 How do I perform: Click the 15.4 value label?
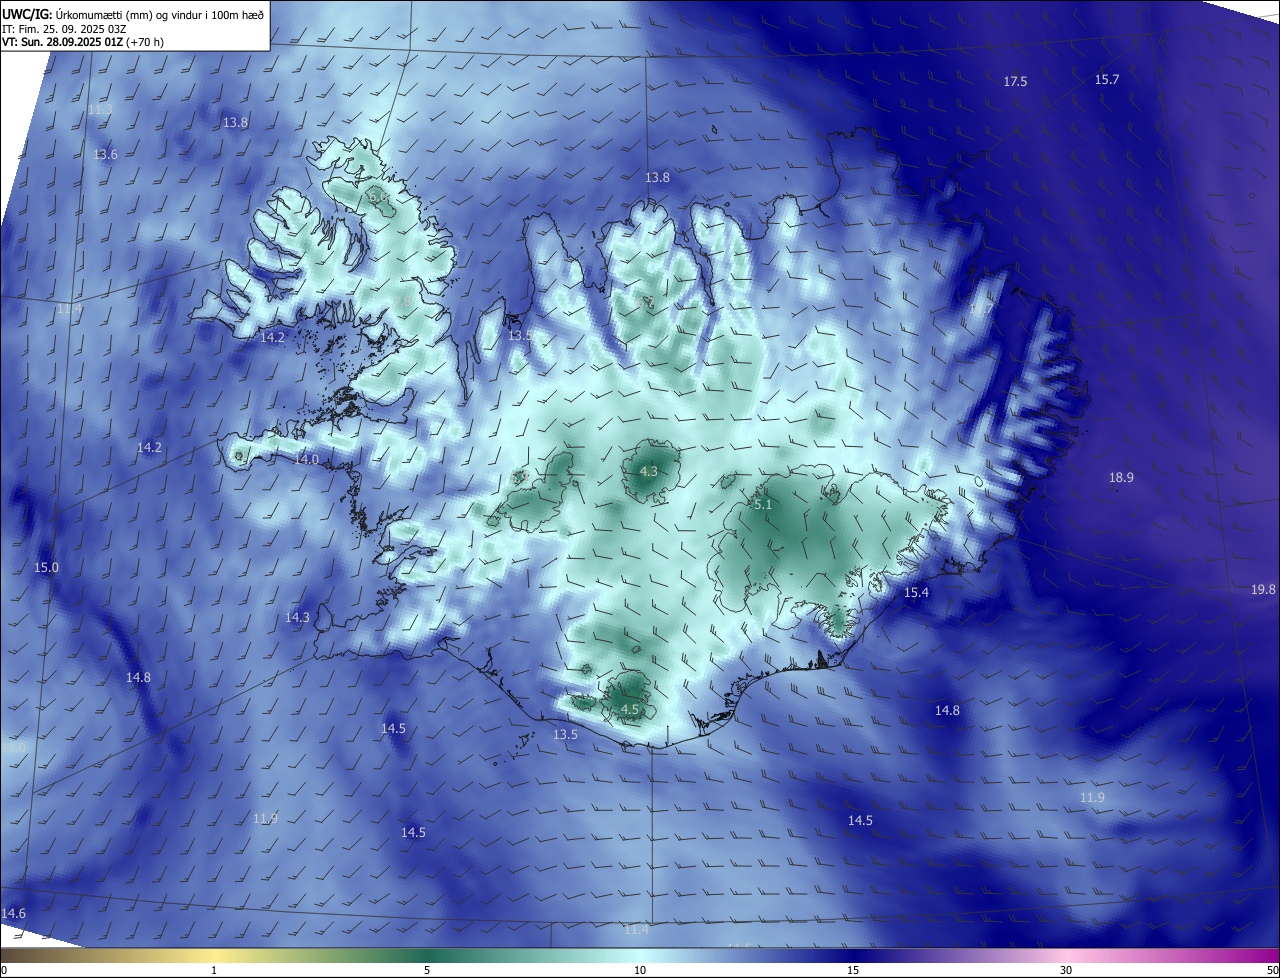pyautogui.click(x=916, y=593)
